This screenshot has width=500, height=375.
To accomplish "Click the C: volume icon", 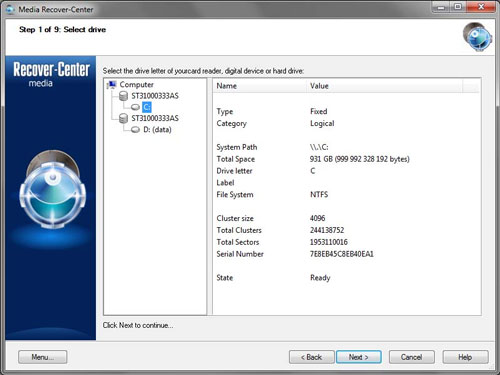I will [x=135, y=107].
